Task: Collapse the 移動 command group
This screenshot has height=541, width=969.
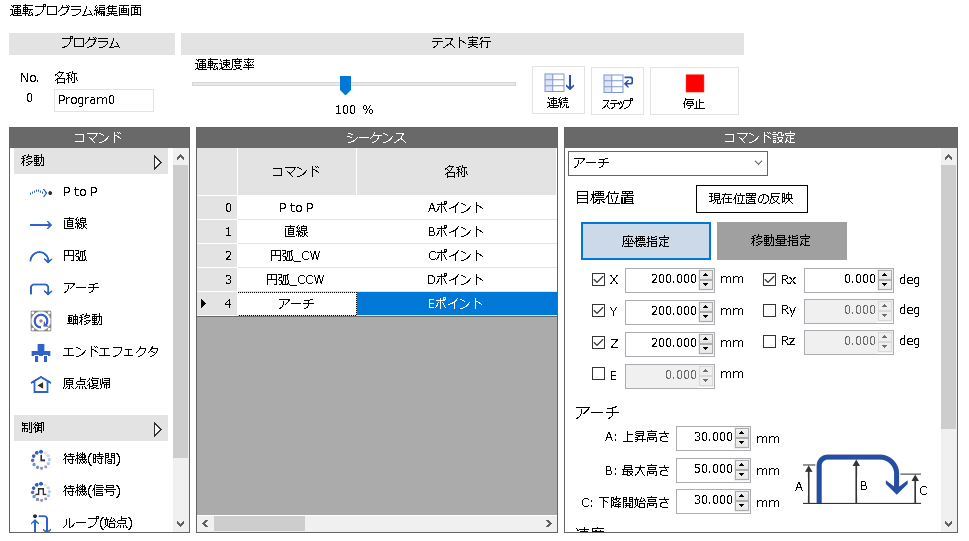Action: point(157,162)
